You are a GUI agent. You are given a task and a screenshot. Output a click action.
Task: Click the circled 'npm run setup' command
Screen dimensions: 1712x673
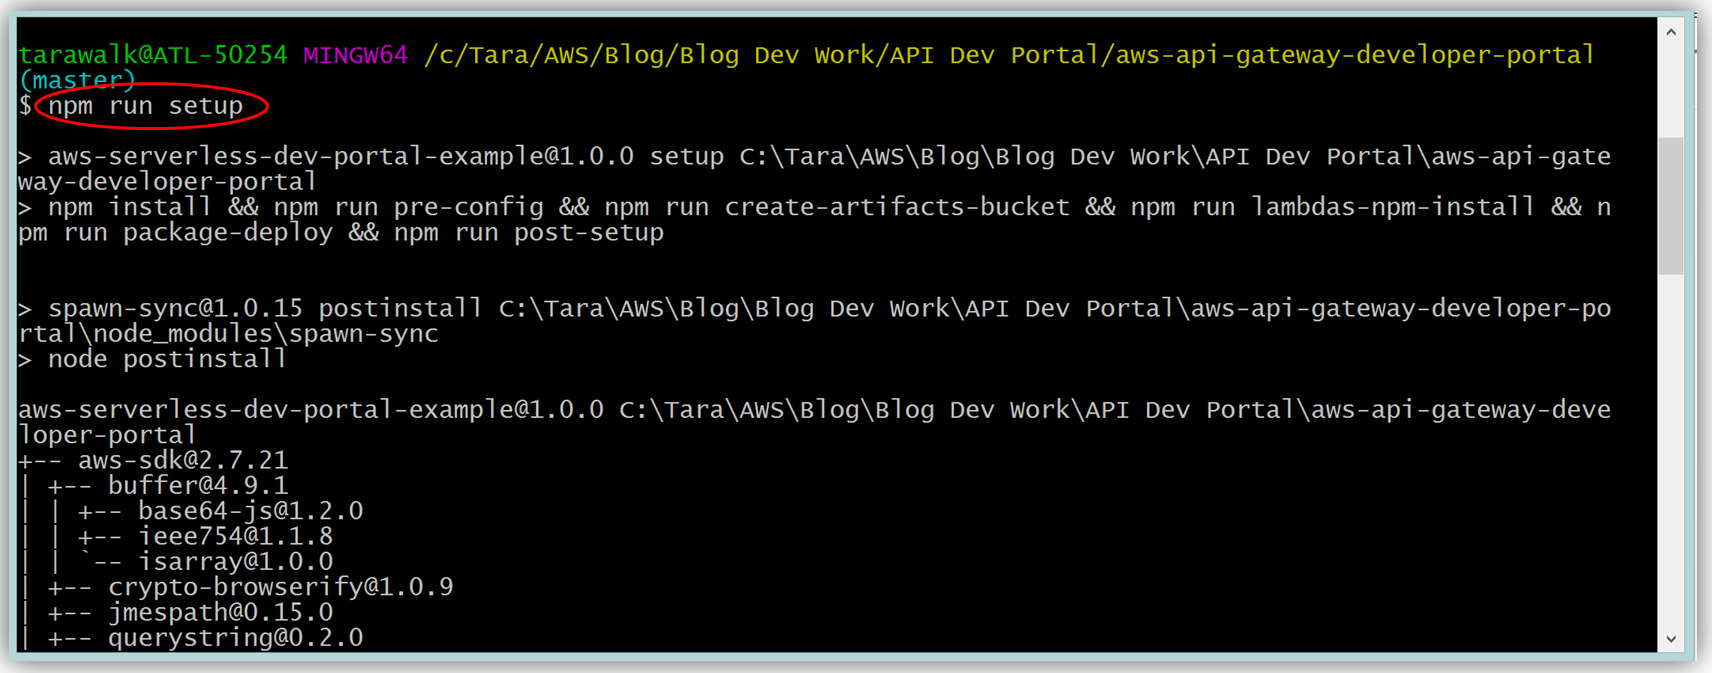[146, 106]
